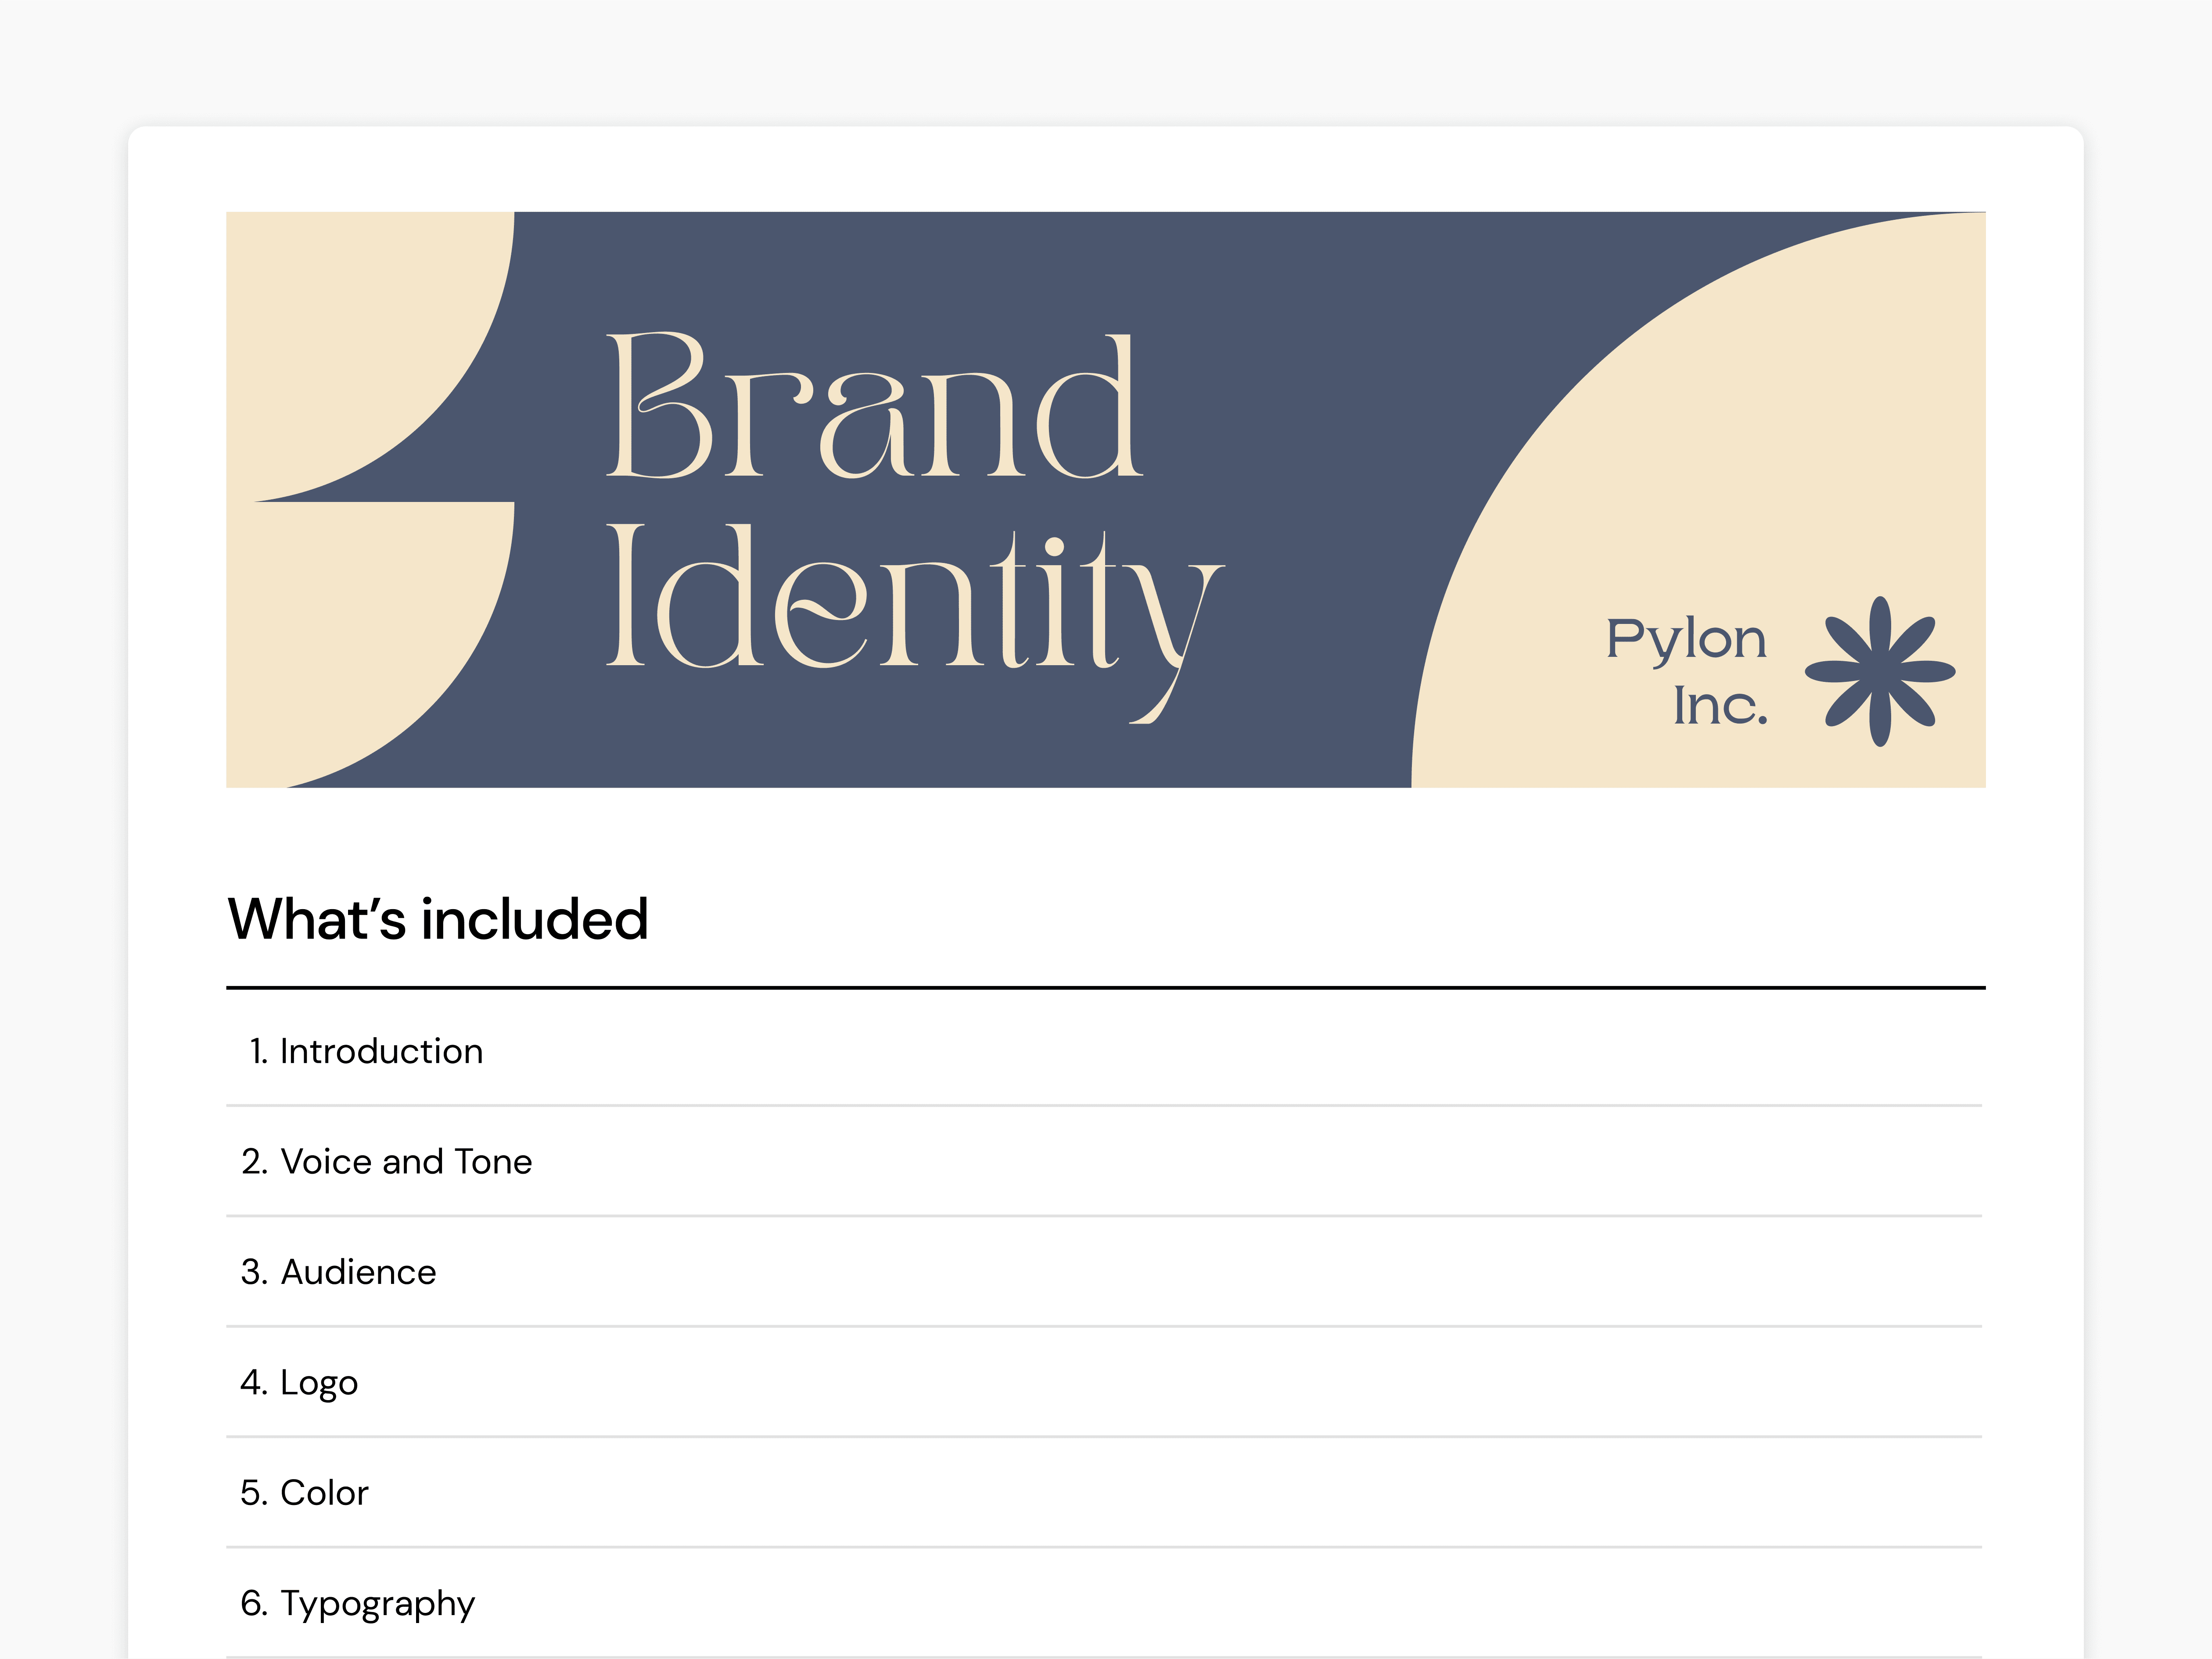Select the "What's included" heading
2212x1659 pixels.
point(438,919)
